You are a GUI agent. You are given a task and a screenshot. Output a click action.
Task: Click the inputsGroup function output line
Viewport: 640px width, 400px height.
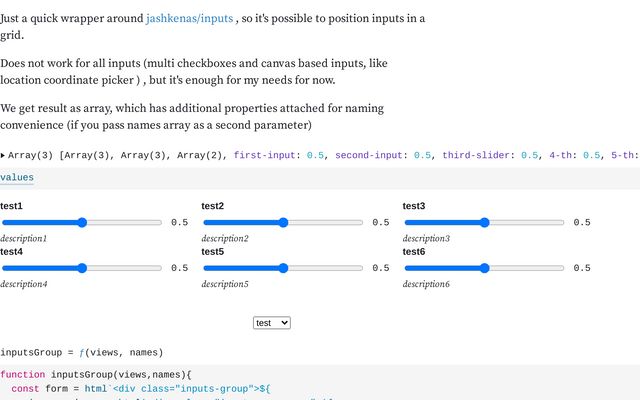pos(82,353)
